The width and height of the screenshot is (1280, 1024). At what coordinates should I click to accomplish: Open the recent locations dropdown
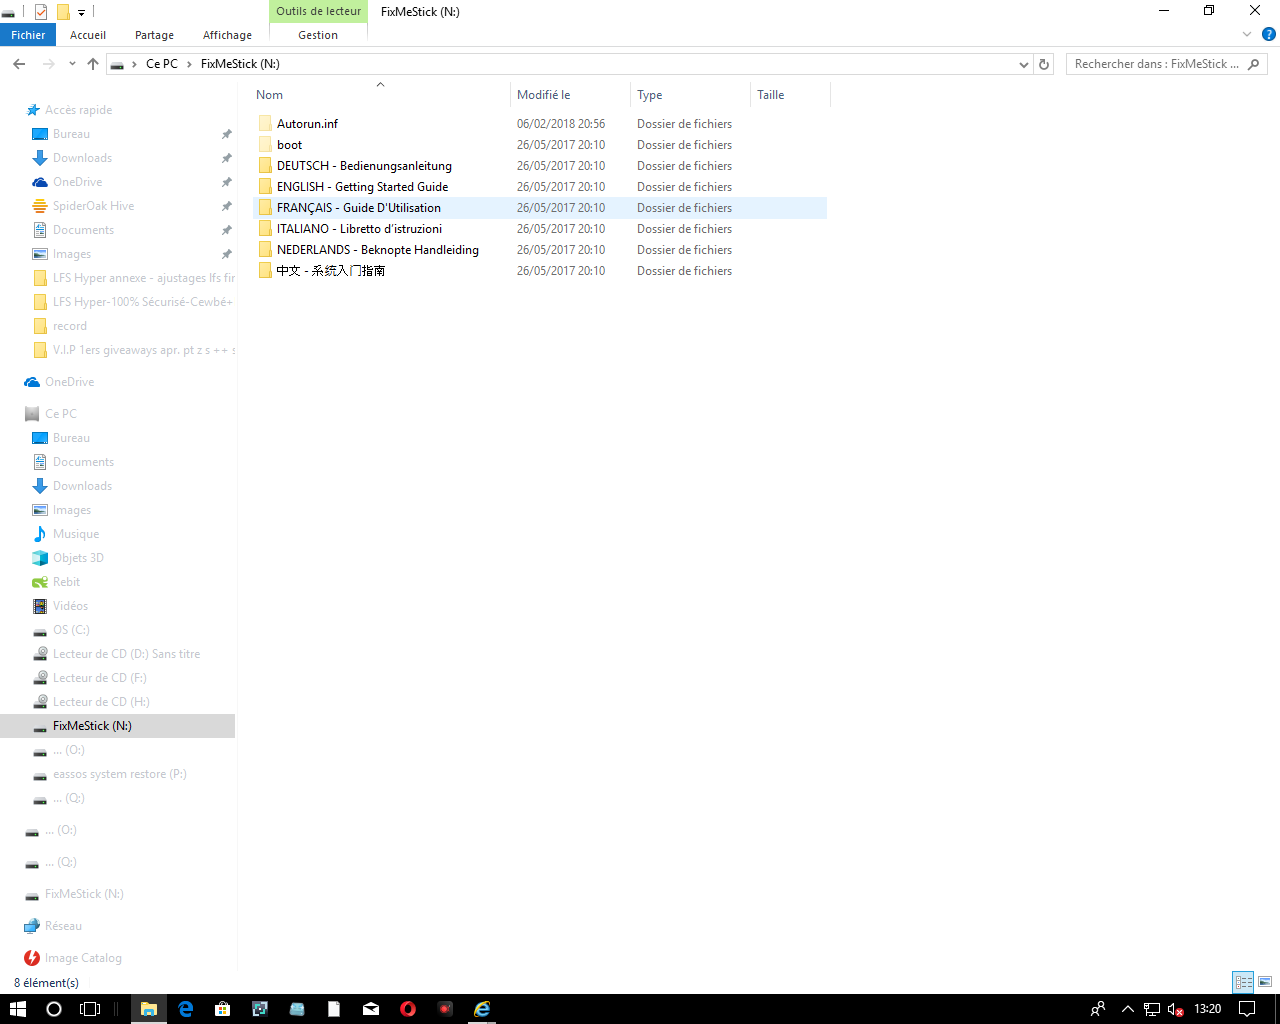point(72,64)
